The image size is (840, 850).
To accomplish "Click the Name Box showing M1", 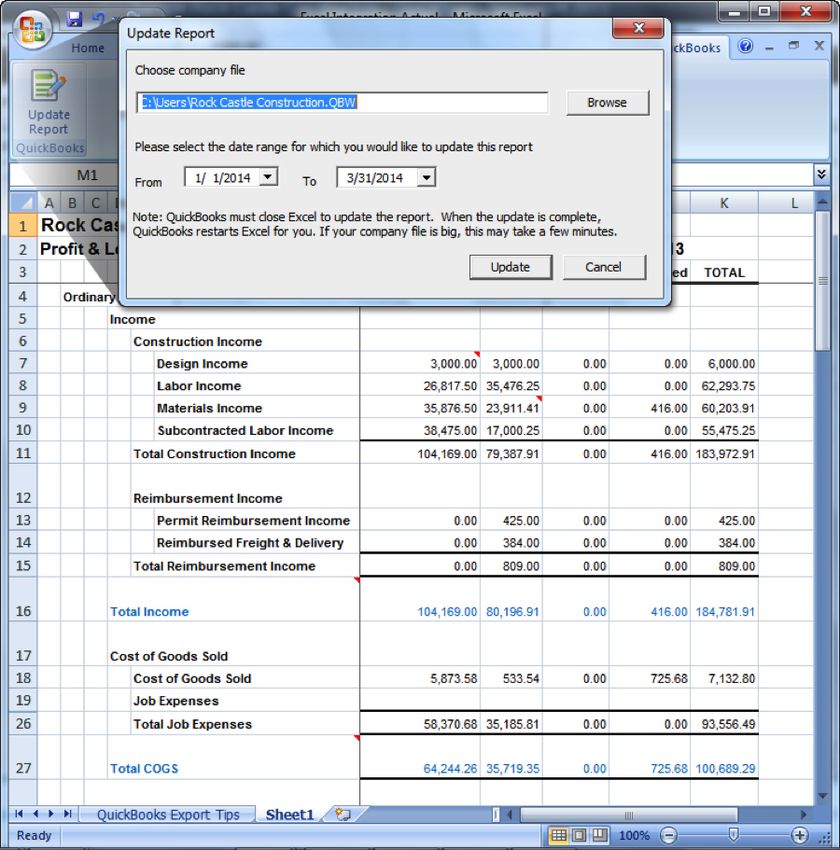I will point(87,175).
